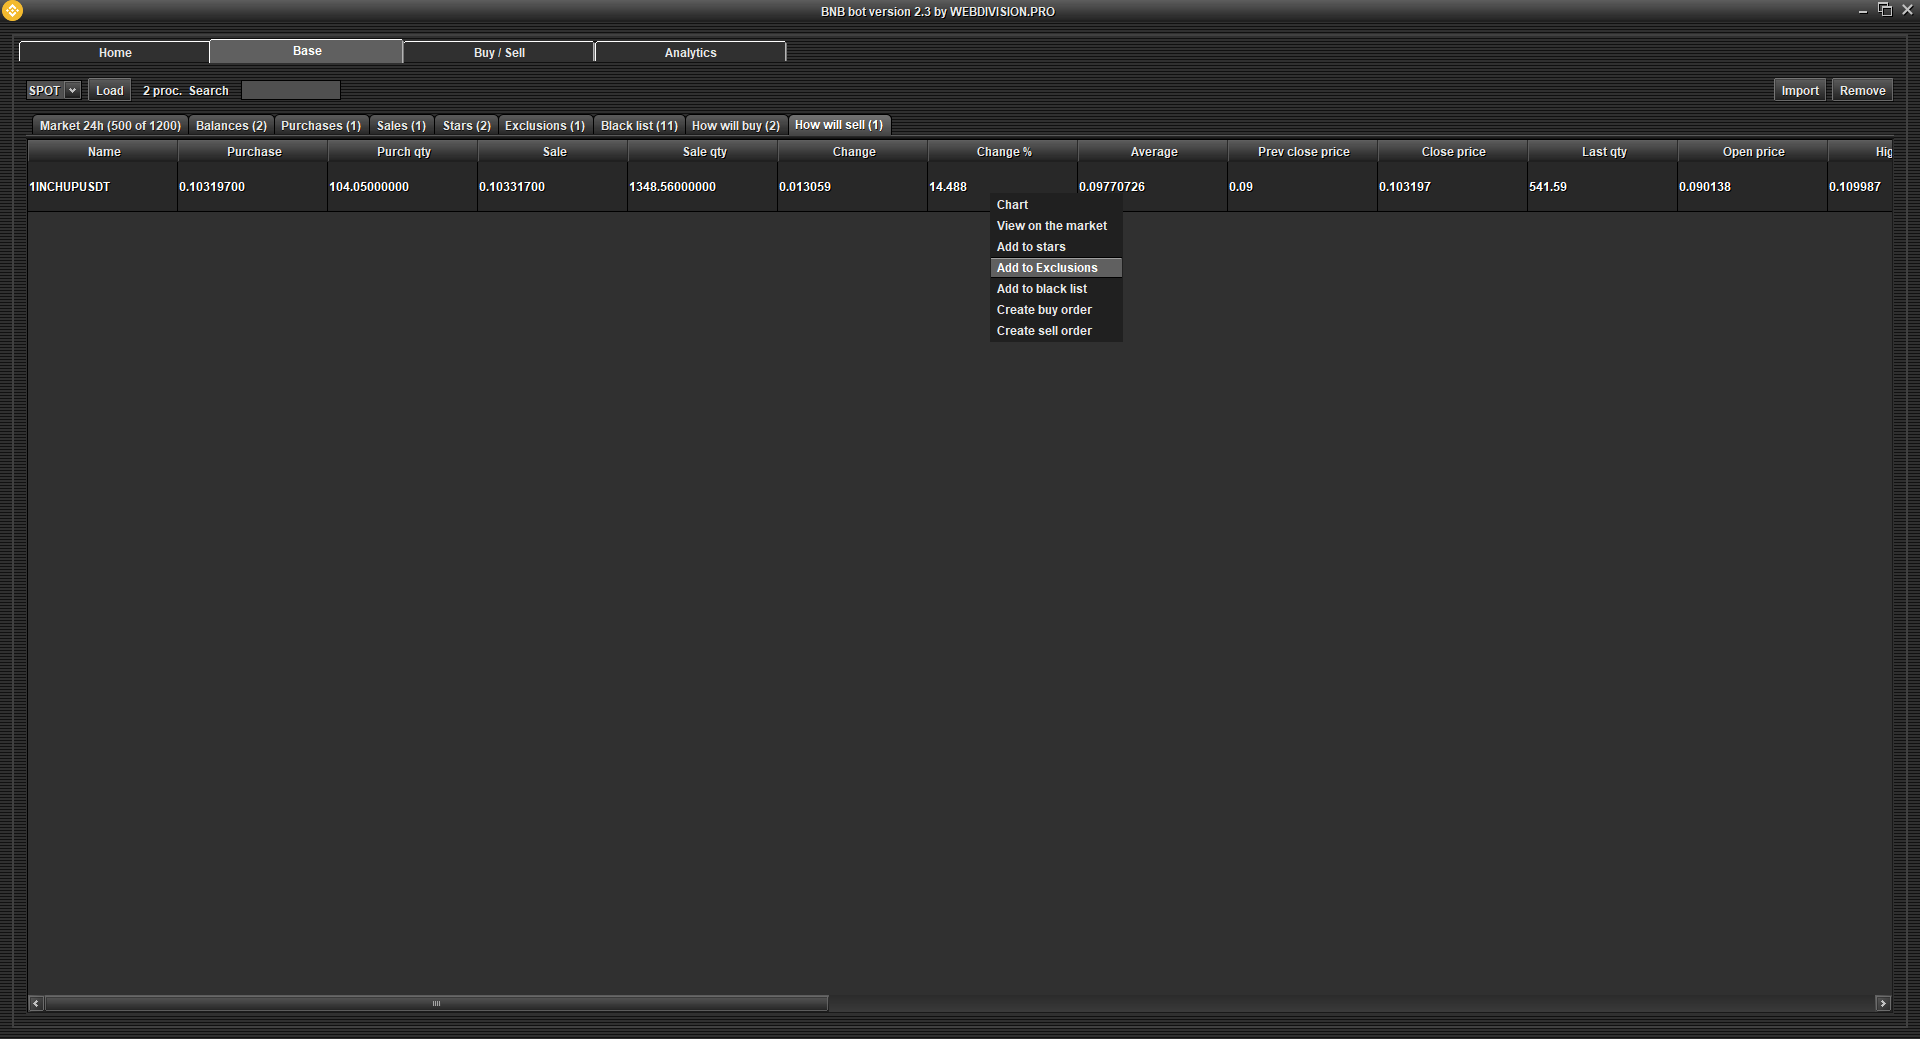Click the Search input field
1920x1039 pixels.
coord(291,90)
